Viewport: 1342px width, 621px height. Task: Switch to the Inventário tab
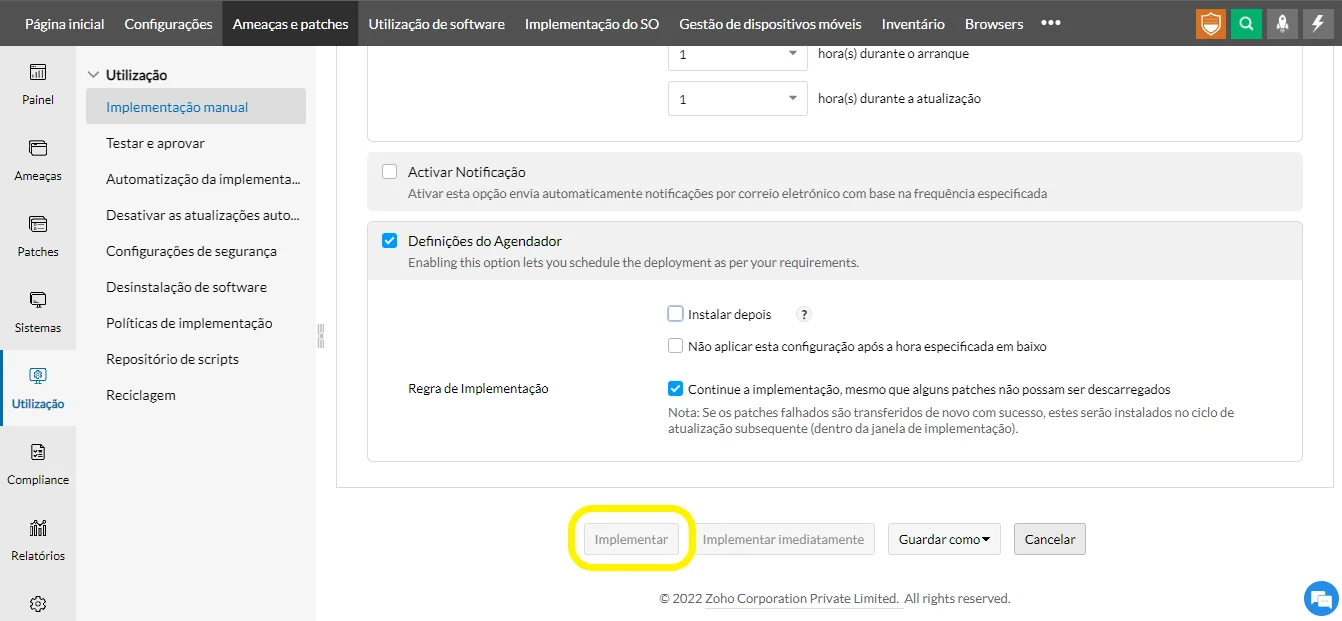[x=912, y=24]
